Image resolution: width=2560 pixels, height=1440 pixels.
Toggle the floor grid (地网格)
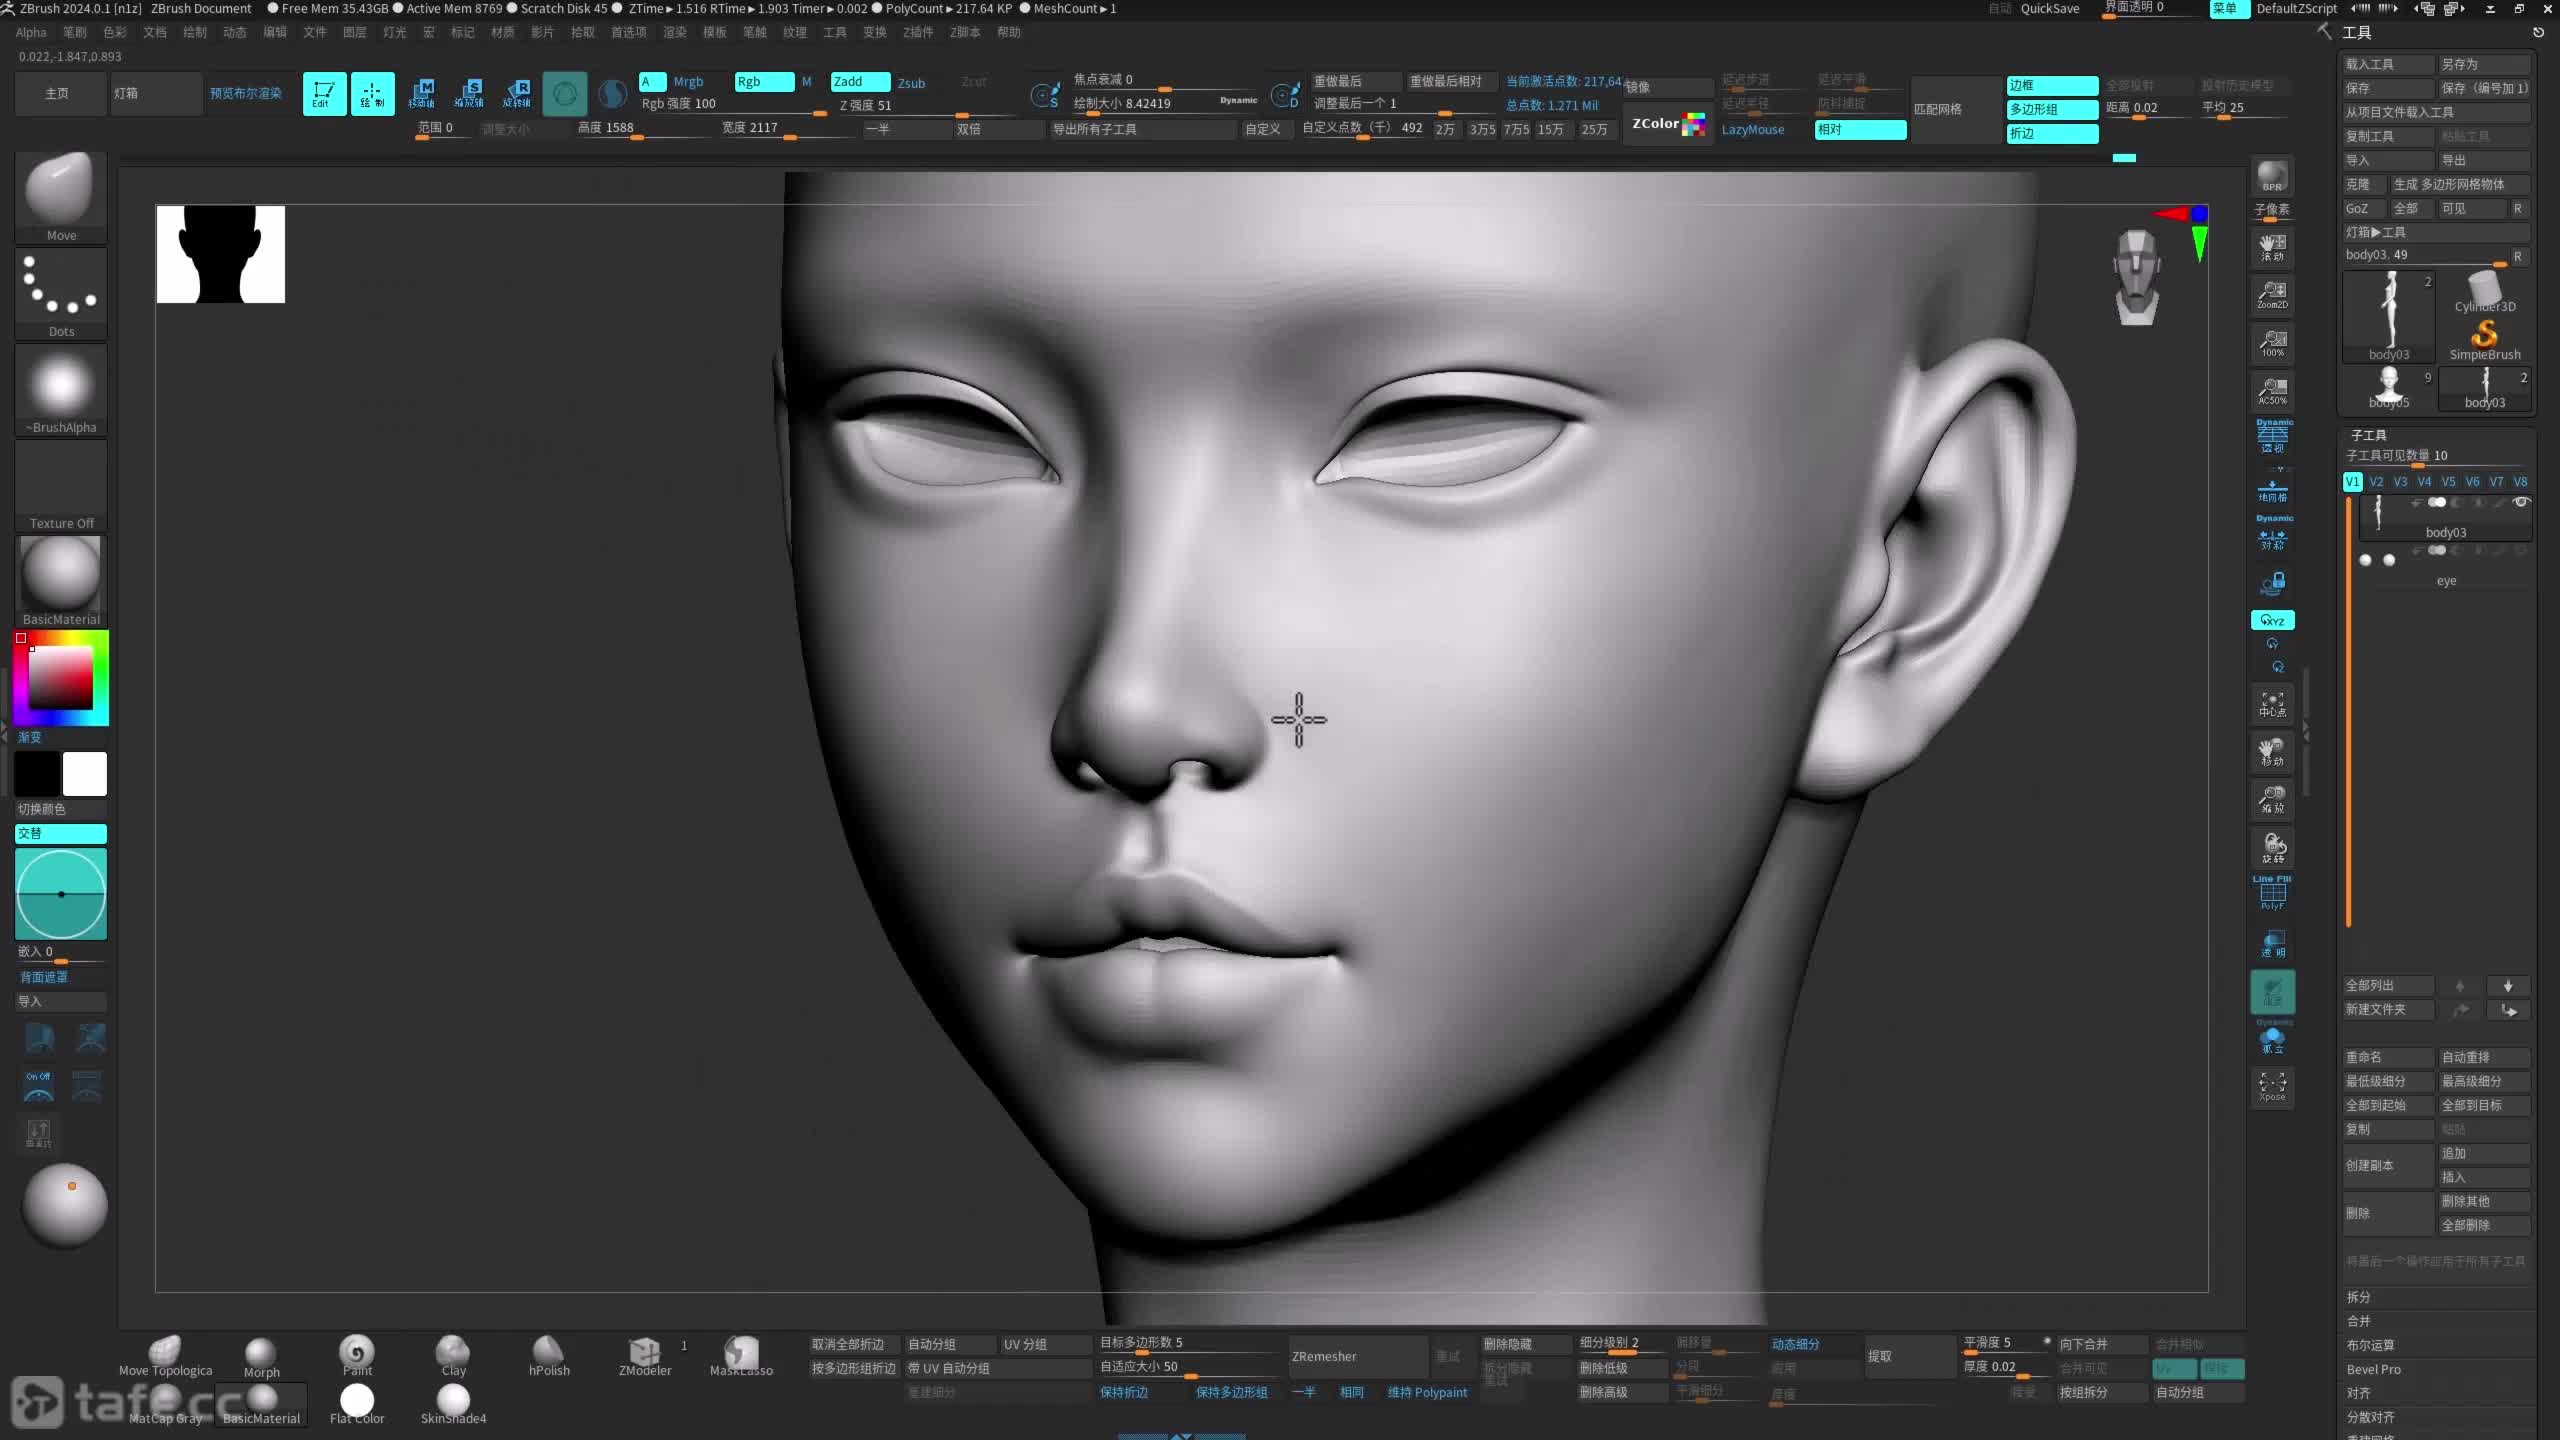(2272, 490)
